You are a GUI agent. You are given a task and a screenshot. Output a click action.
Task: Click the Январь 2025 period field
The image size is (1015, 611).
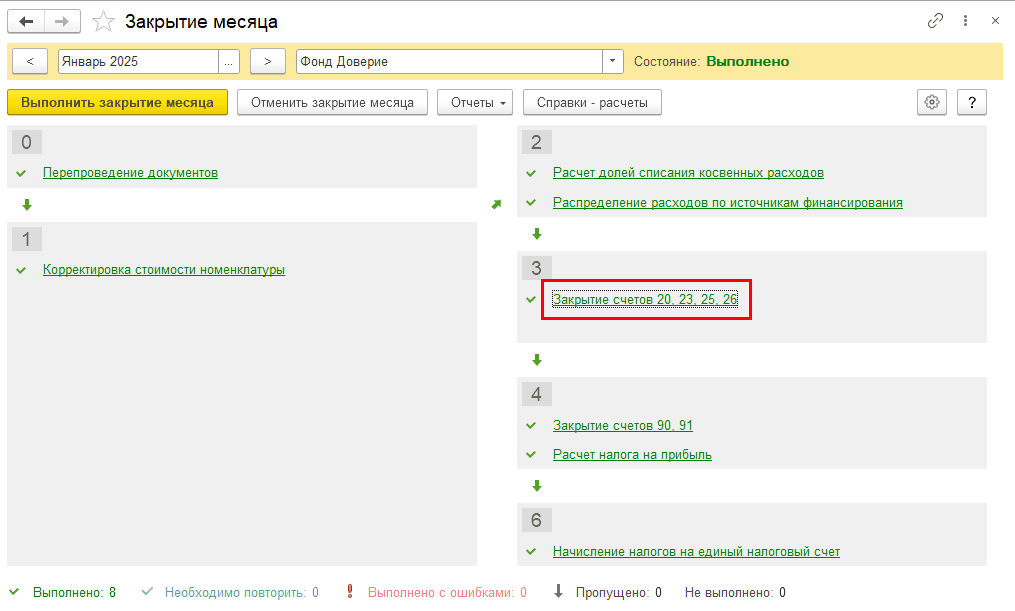click(x=137, y=61)
